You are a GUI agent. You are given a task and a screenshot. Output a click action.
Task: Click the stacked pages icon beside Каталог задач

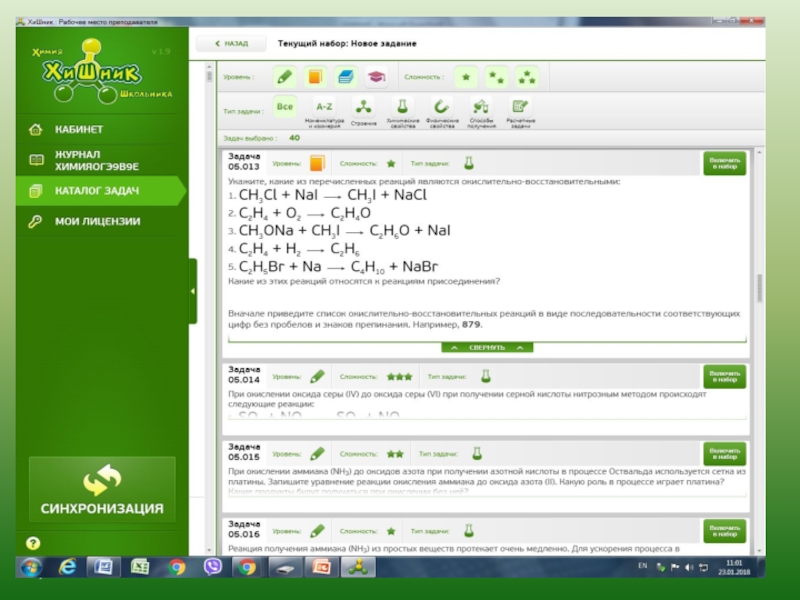36,191
